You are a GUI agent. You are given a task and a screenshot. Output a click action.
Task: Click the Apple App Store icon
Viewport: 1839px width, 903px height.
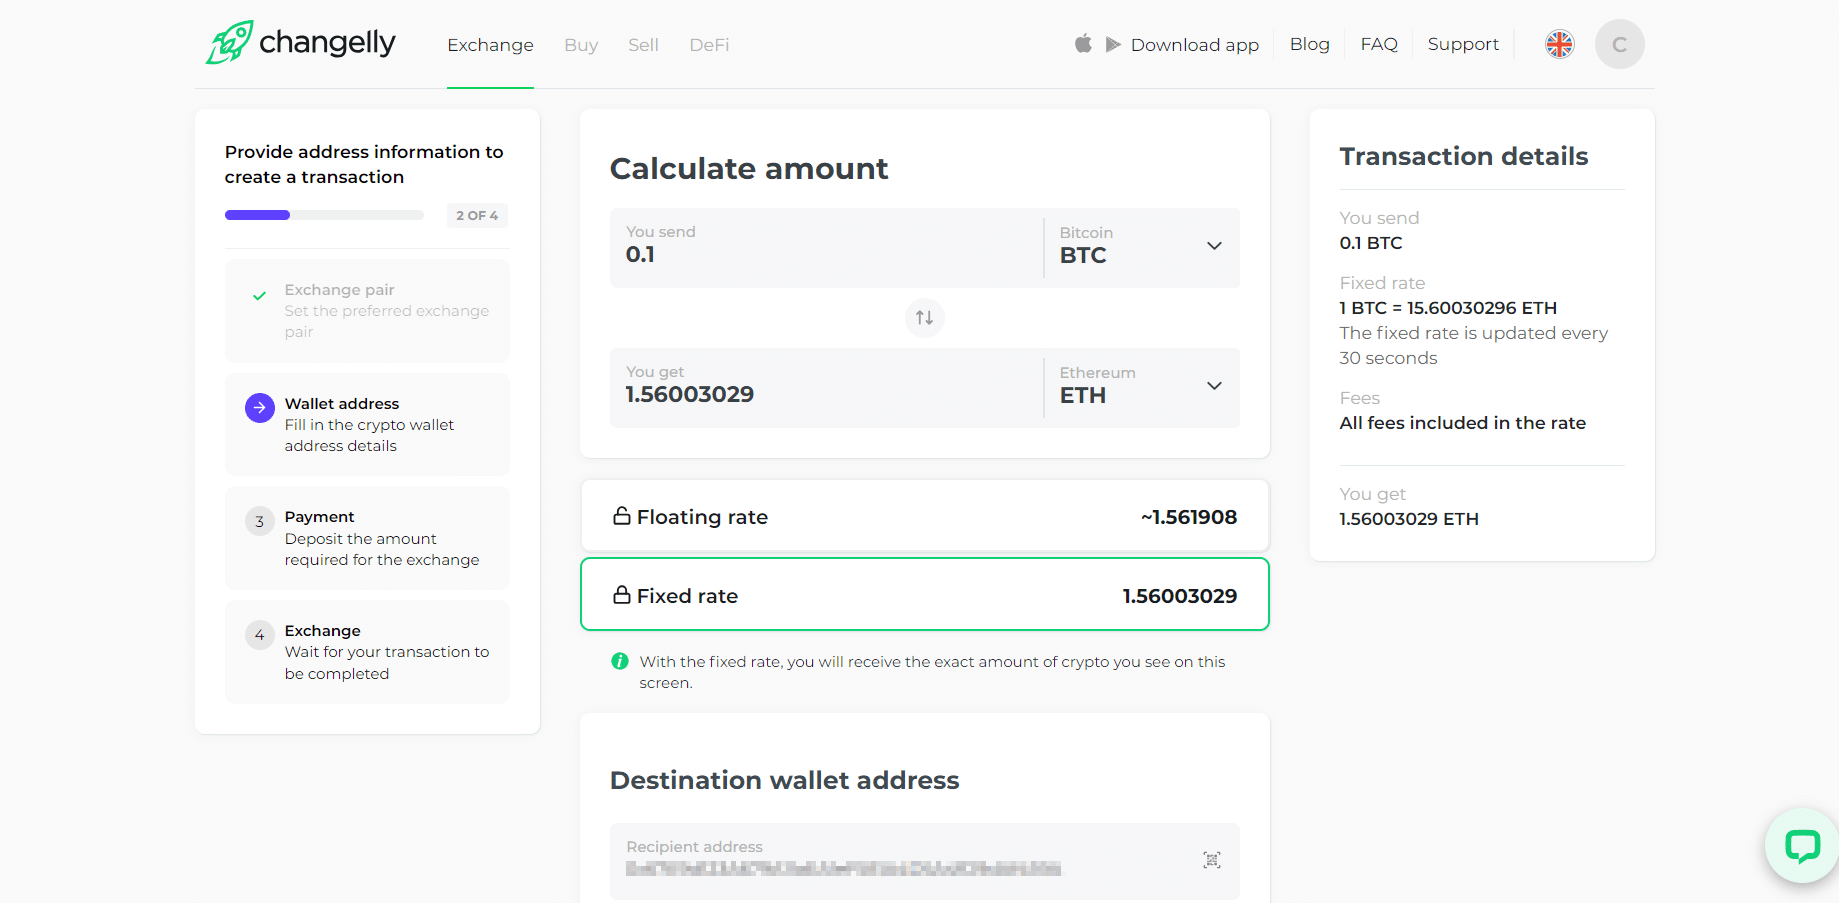[x=1083, y=44]
